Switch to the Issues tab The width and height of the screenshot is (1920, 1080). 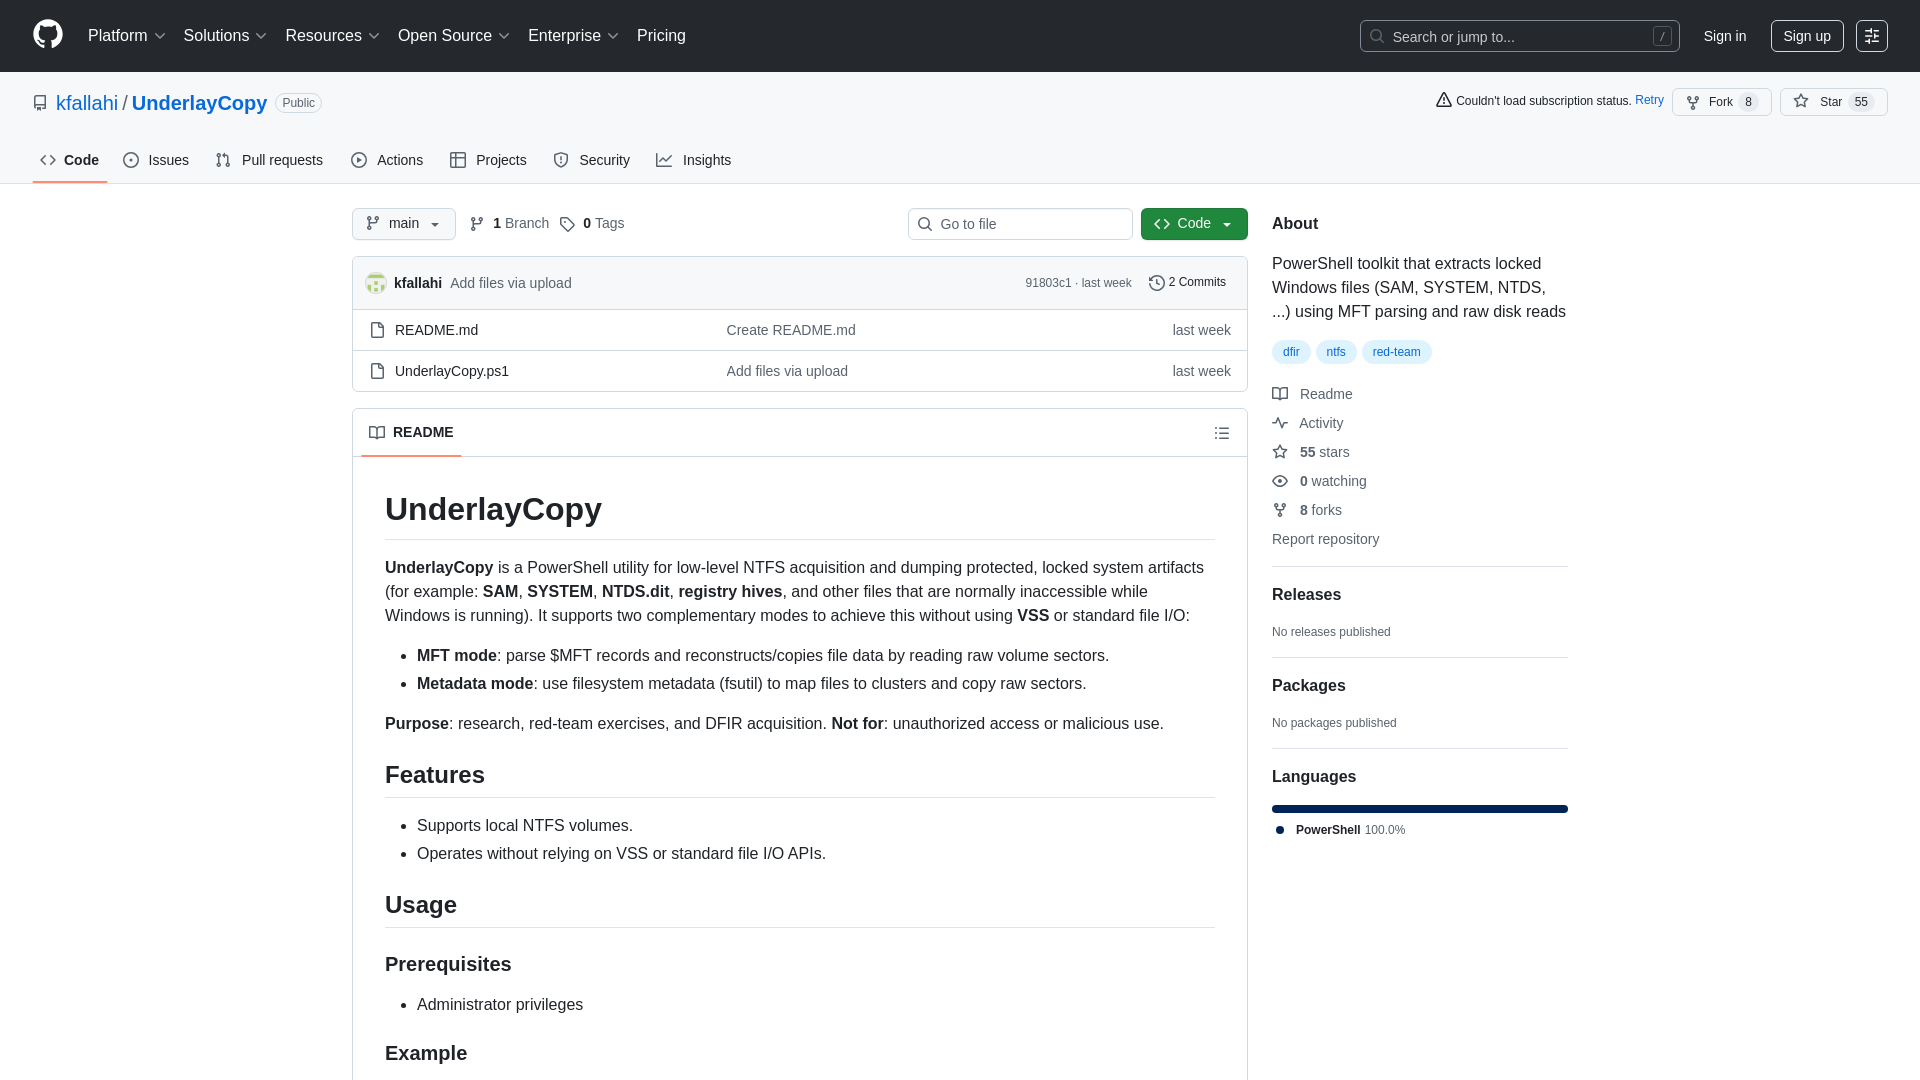pyautogui.click(x=156, y=160)
